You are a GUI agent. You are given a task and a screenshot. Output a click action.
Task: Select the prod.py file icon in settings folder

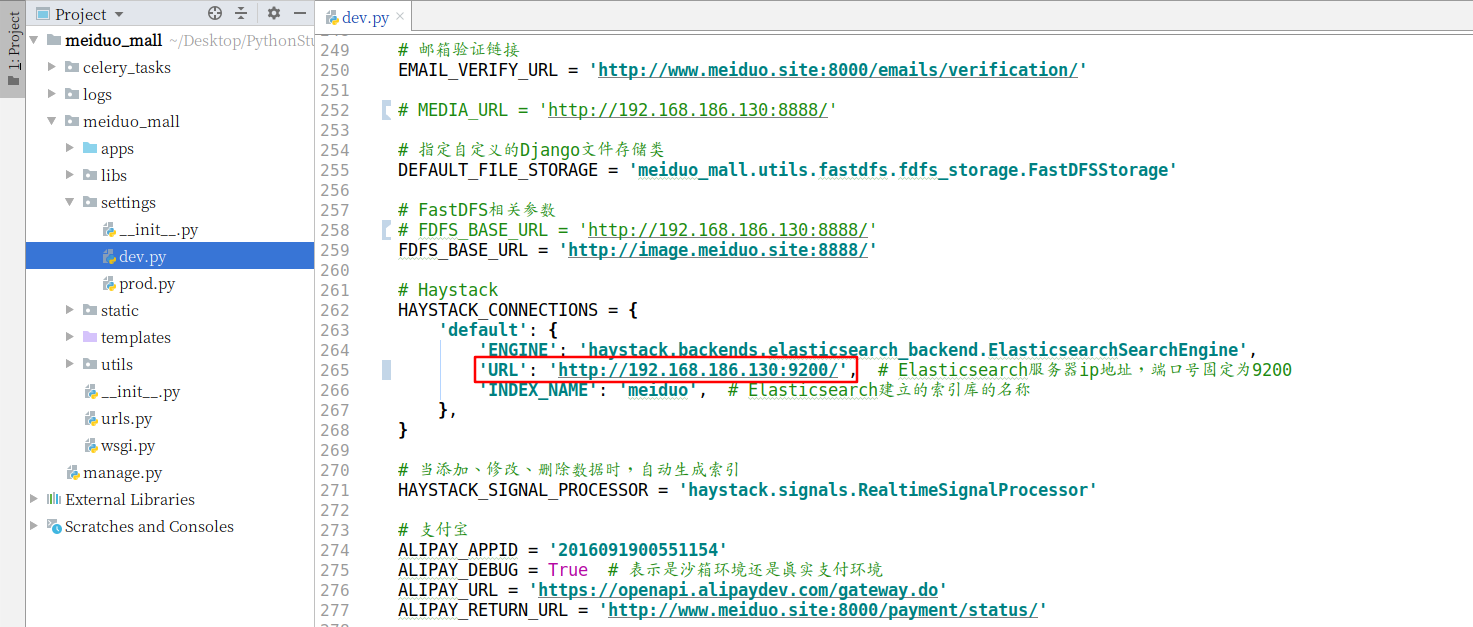108,283
